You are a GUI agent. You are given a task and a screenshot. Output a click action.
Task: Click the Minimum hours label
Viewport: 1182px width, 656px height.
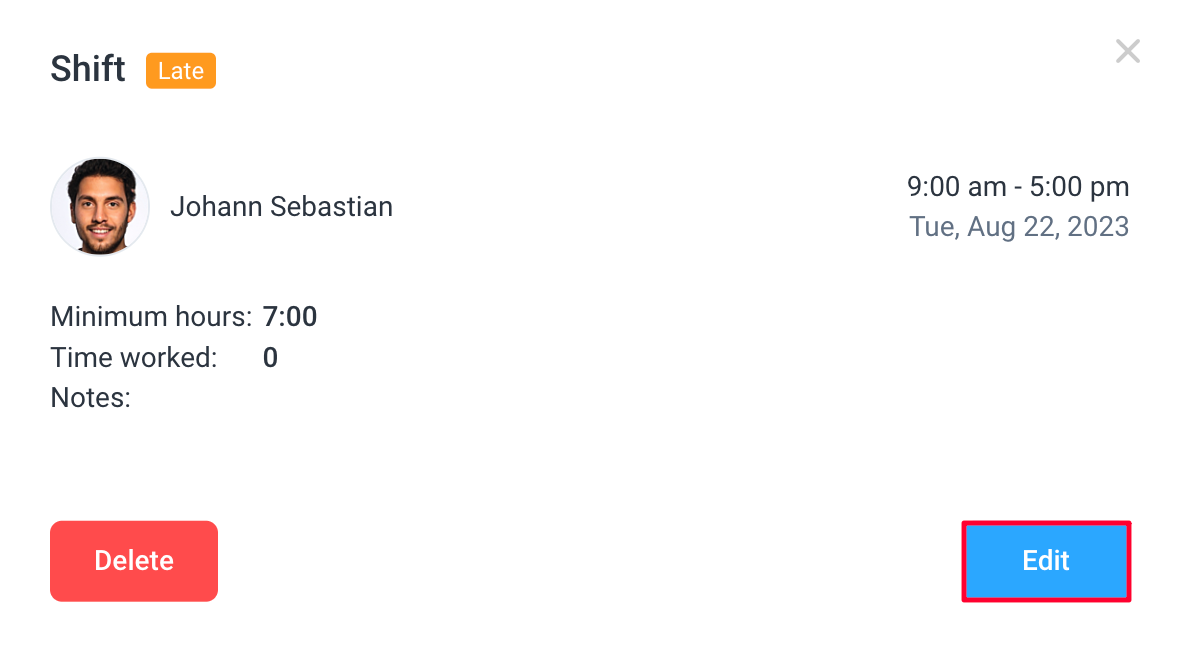(151, 317)
